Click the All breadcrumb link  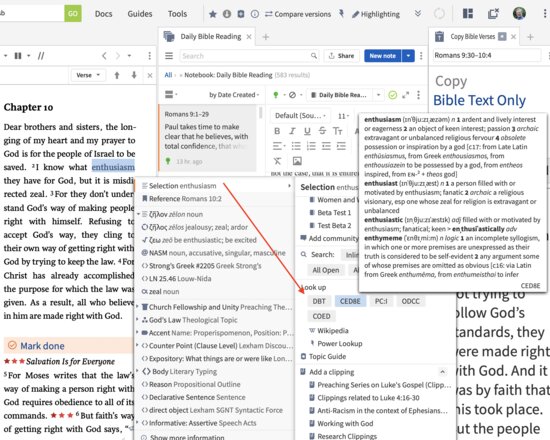click(x=168, y=75)
